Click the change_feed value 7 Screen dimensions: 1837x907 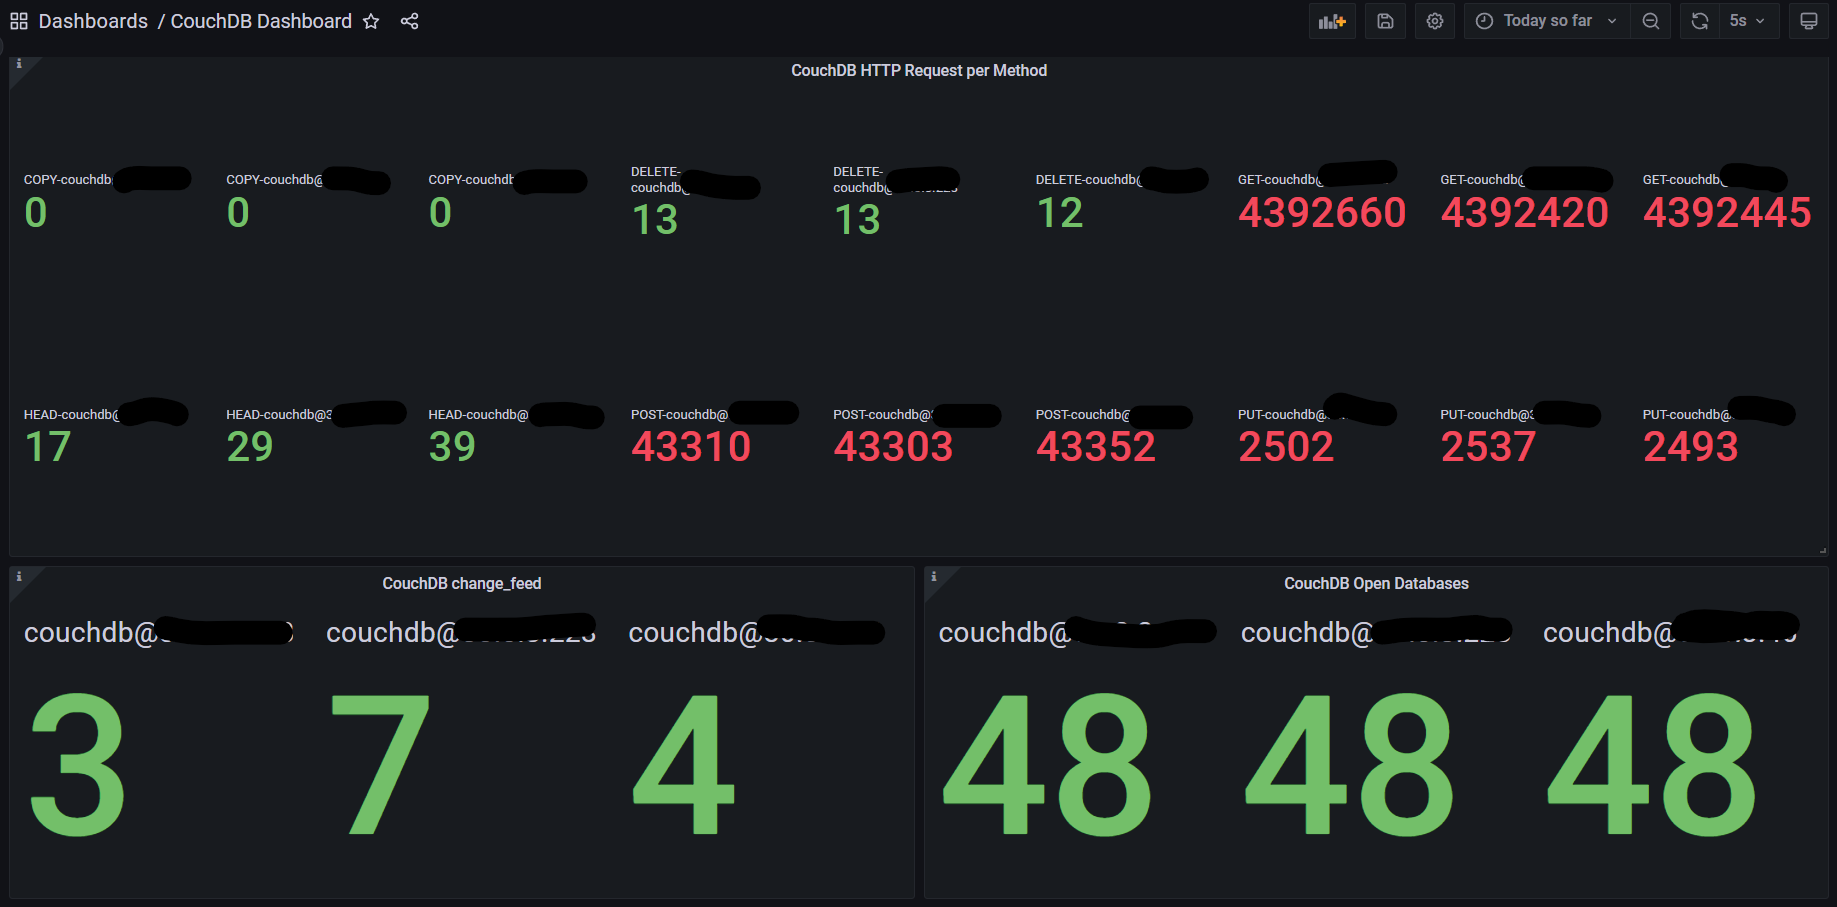point(380,765)
